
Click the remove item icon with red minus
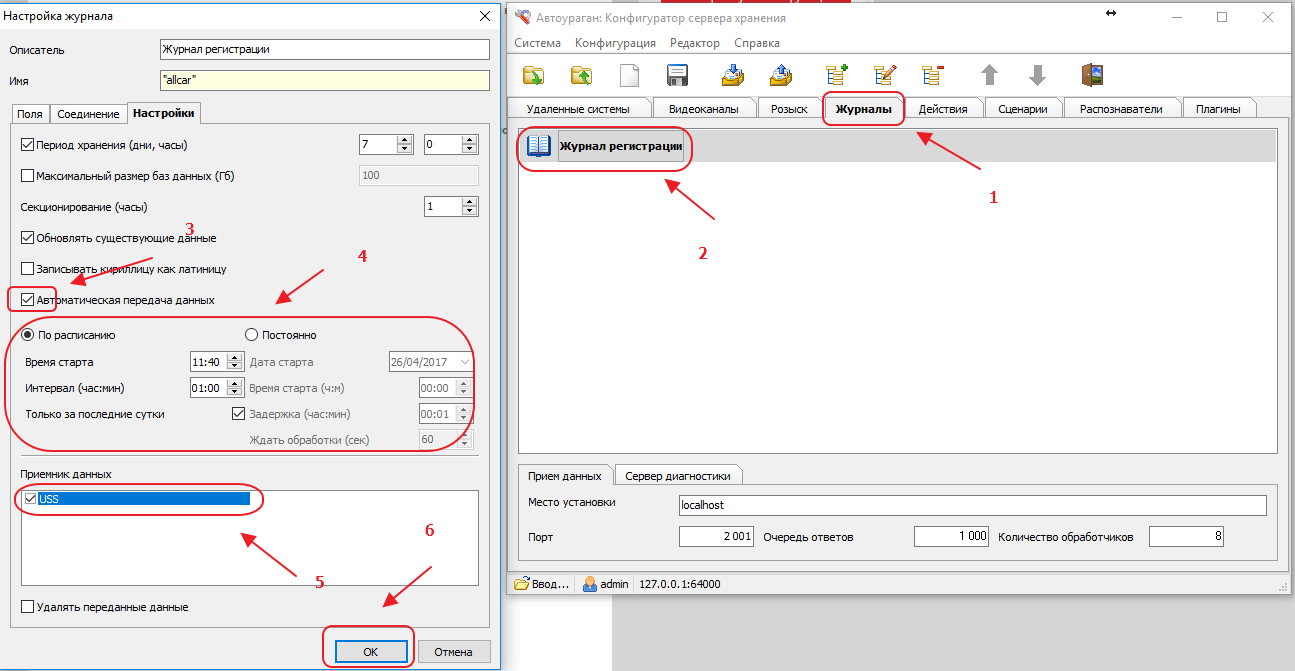tap(933, 76)
